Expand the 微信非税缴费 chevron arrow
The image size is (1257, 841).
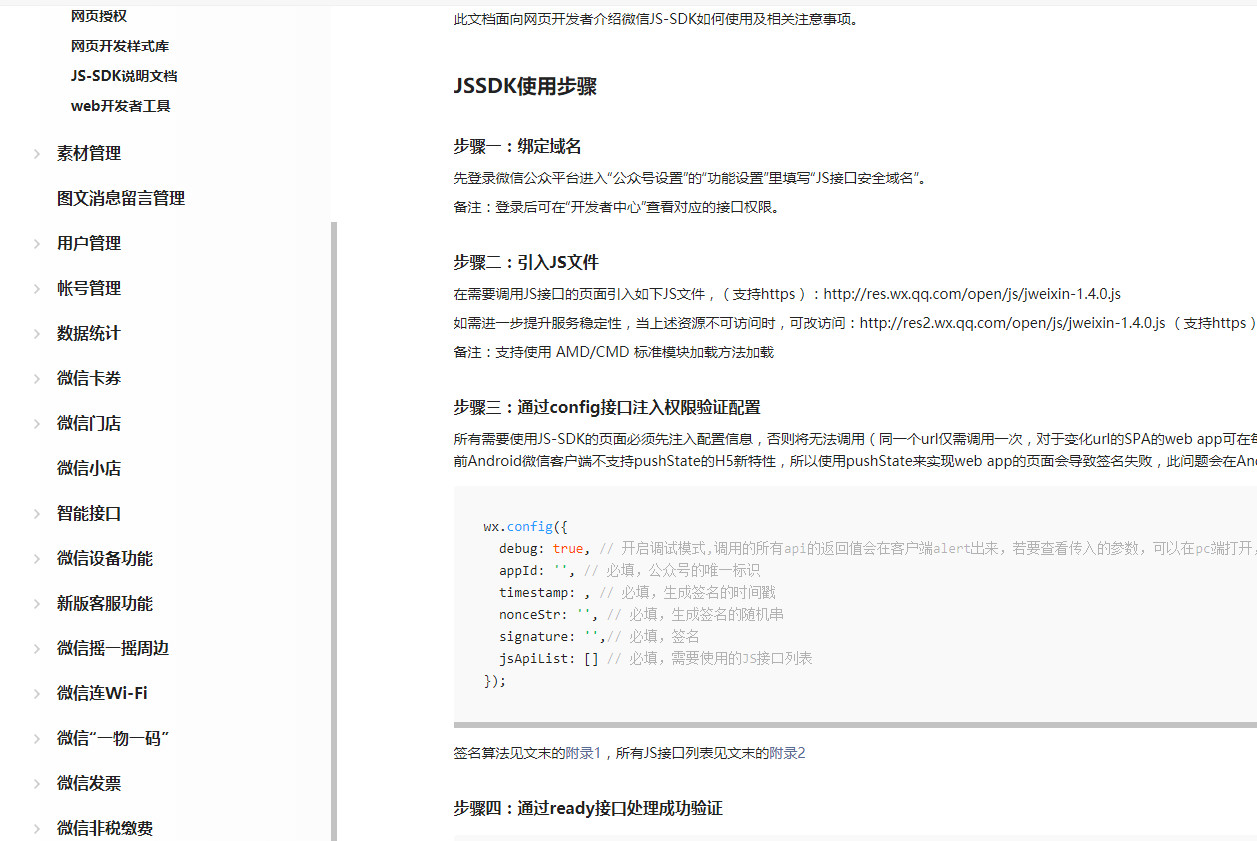point(37,829)
